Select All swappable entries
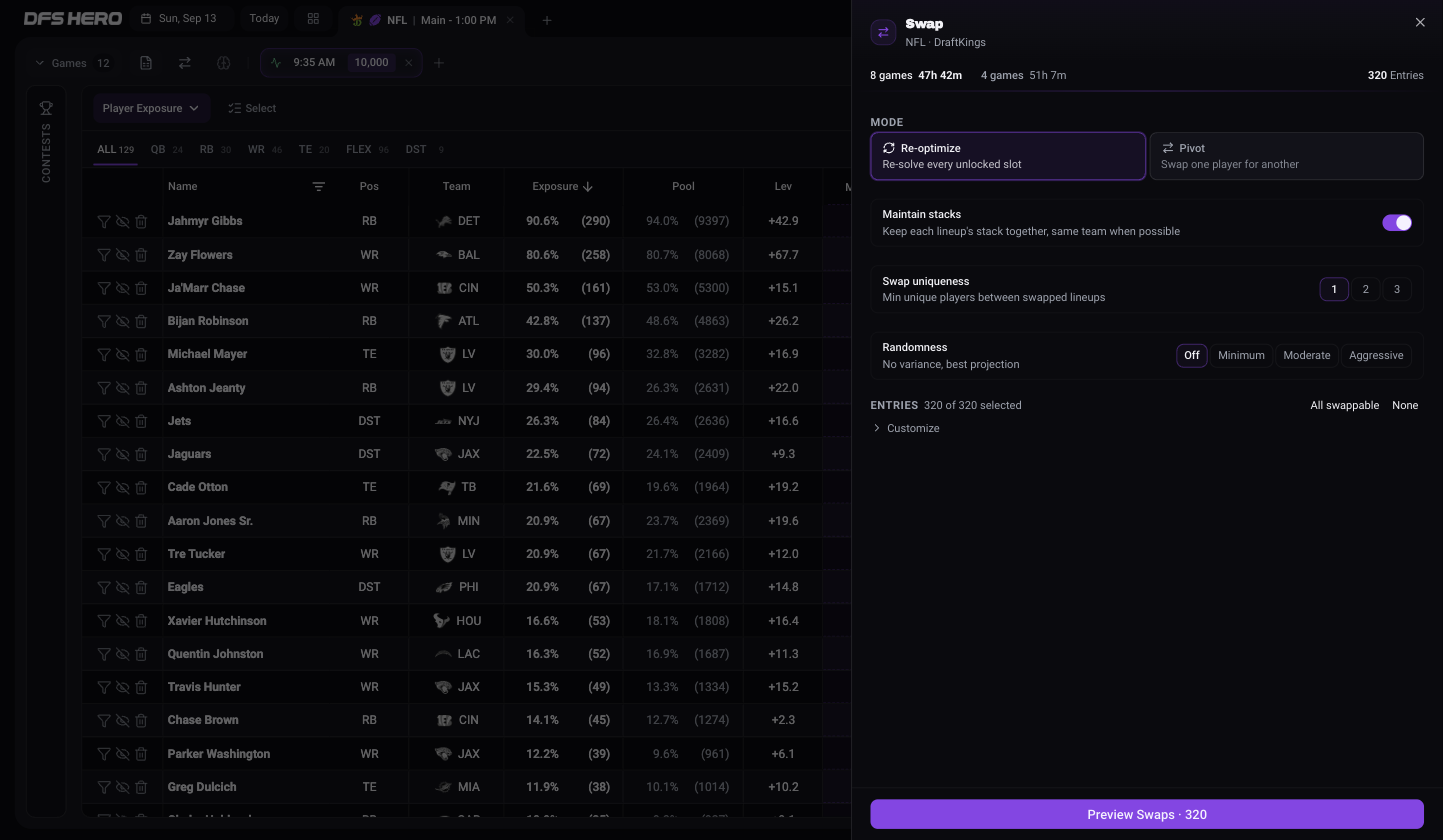1443x840 pixels. pos(1344,405)
